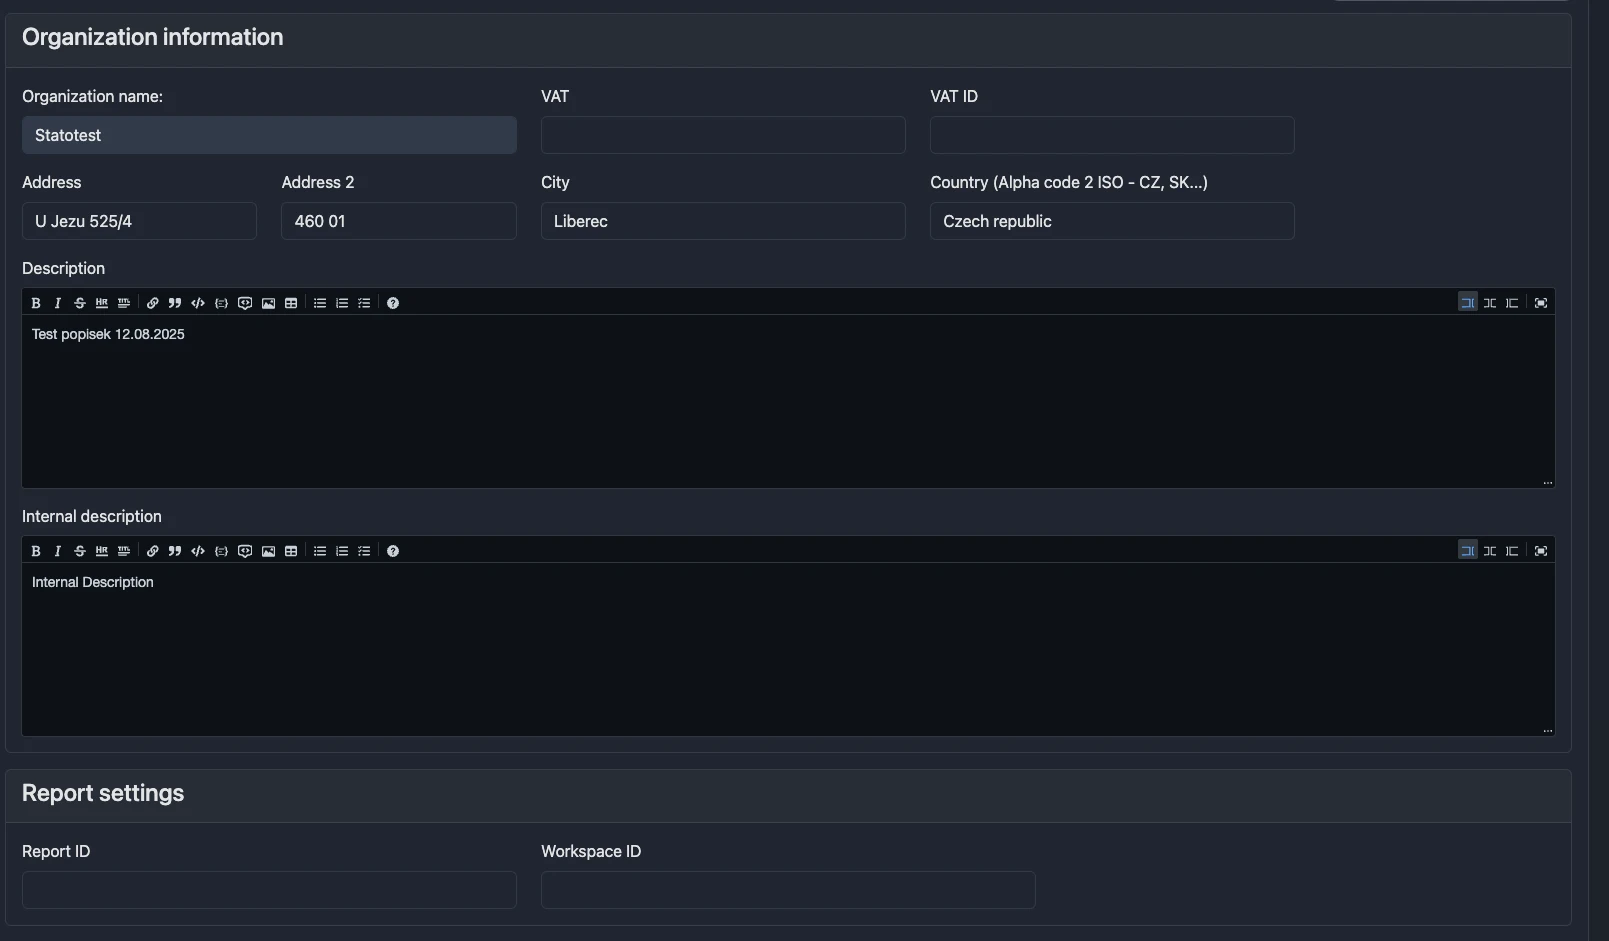Insert a bullet list in Description
This screenshot has width=1609, height=941.
coord(319,302)
